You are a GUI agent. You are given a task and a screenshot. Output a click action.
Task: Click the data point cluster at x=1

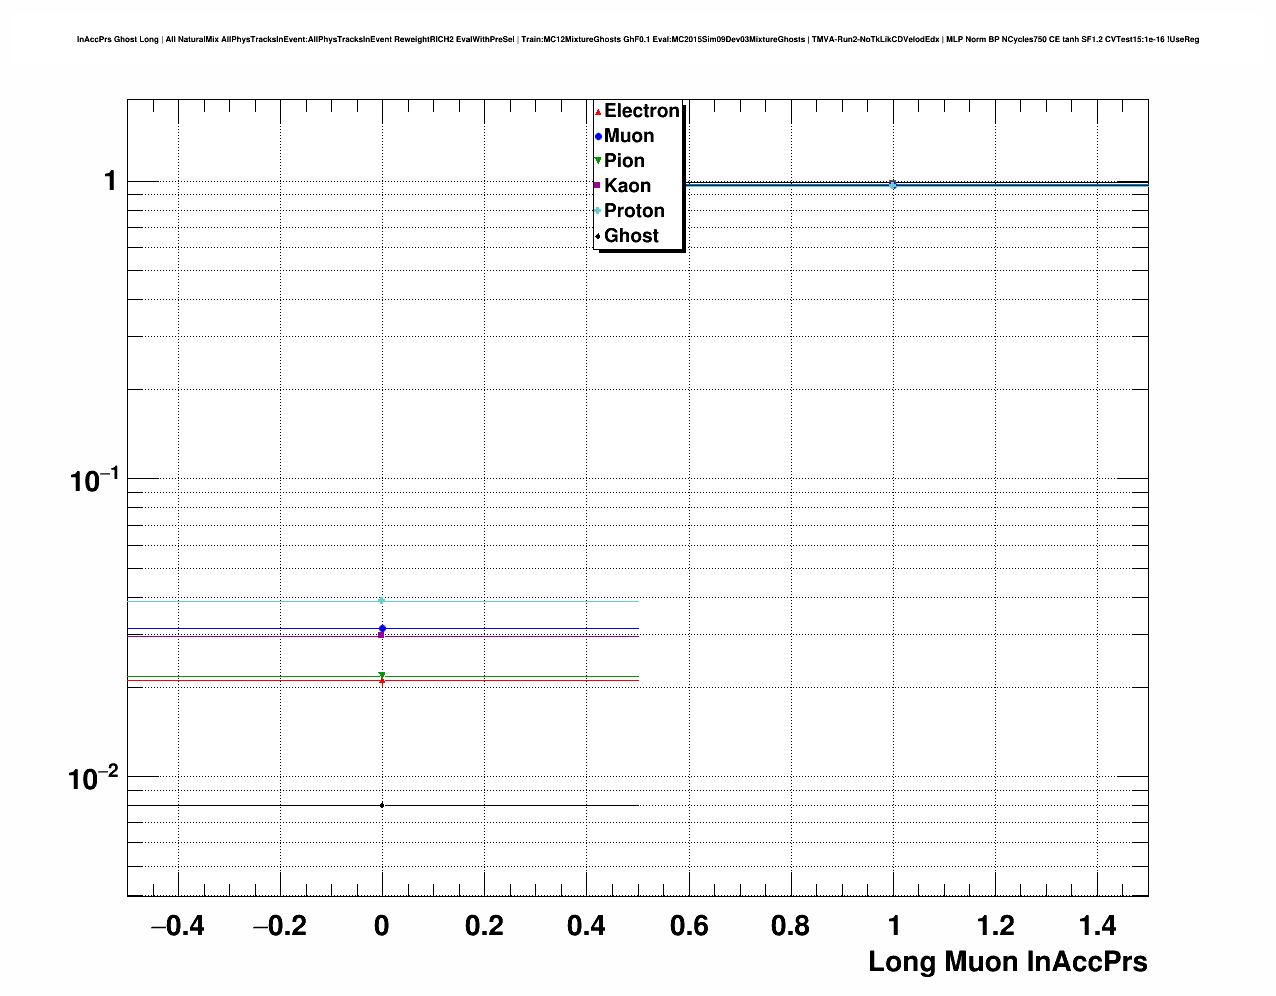[893, 184]
